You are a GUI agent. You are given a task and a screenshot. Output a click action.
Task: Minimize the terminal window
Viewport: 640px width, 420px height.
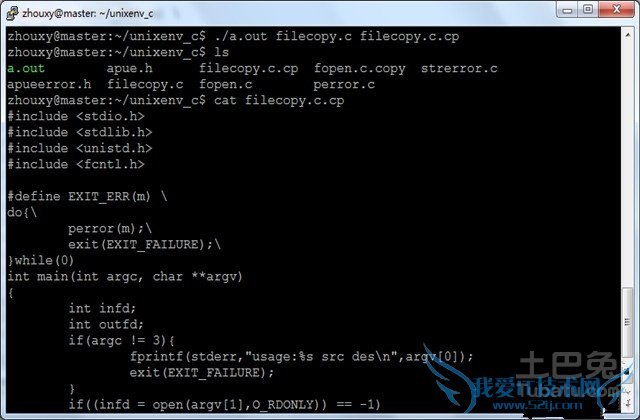567,10
